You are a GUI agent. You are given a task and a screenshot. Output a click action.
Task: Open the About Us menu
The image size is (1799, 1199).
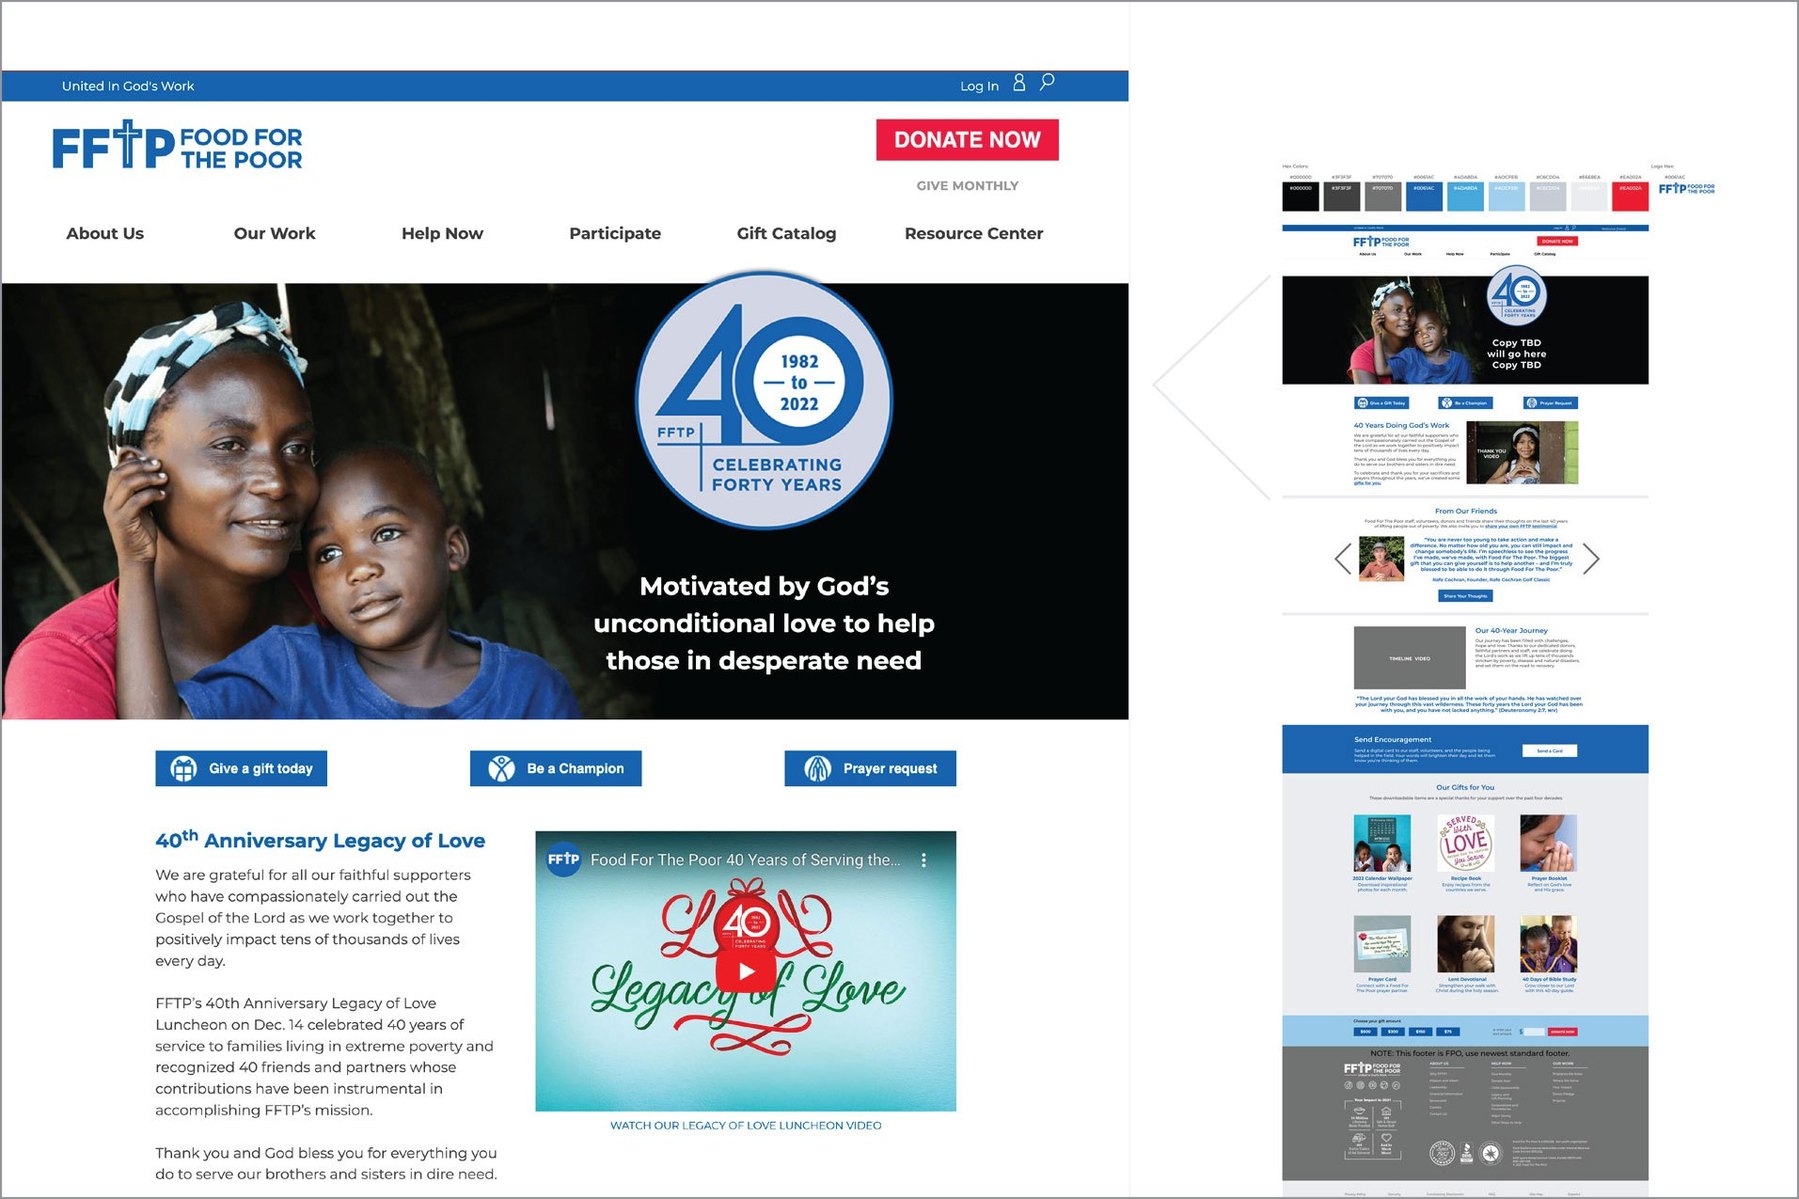(105, 233)
